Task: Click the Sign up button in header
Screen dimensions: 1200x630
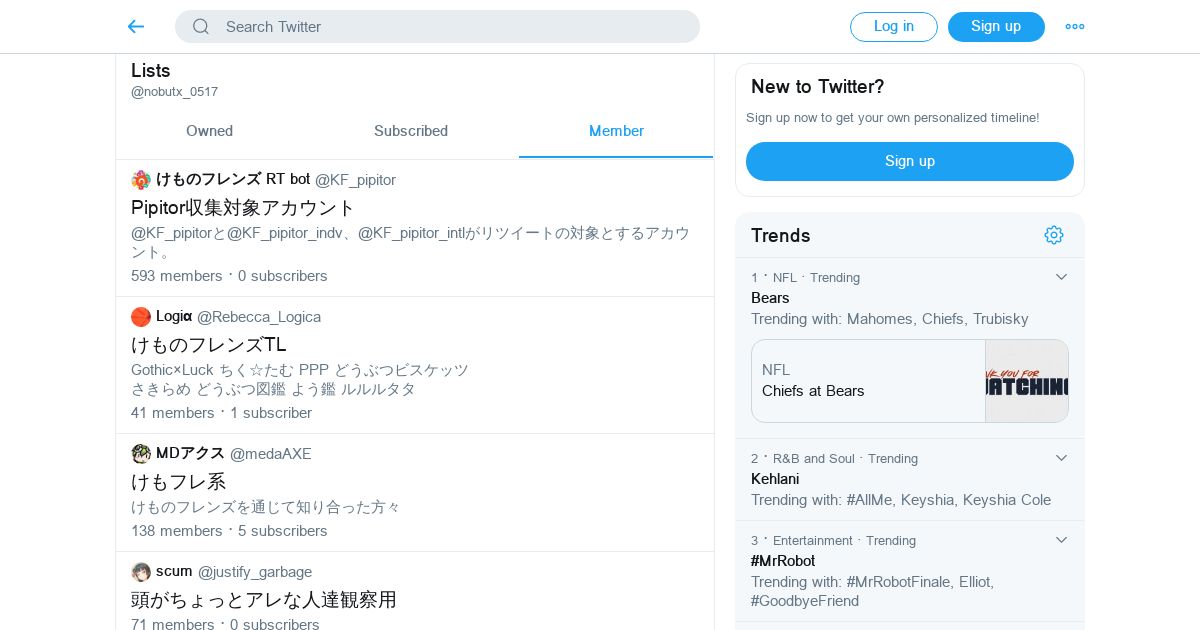Action: 996,27
